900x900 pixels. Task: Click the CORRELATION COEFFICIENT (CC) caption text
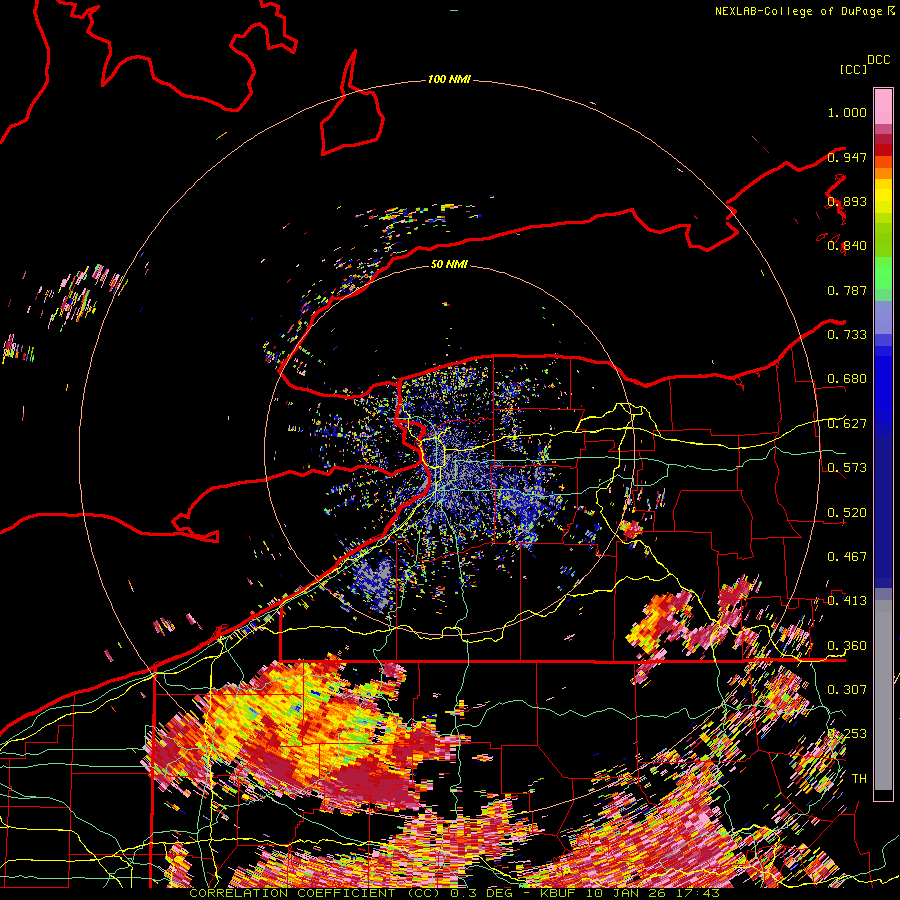(314, 893)
